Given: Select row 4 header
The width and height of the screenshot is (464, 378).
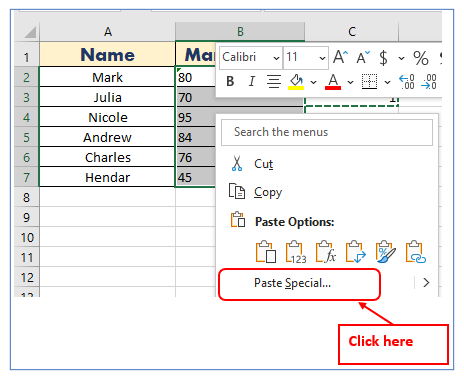Looking at the screenshot, I should click(x=27, y=117).
